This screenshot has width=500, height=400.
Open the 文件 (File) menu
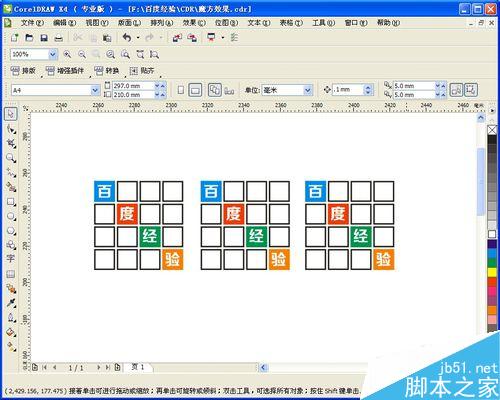click(x=32, y=23)
